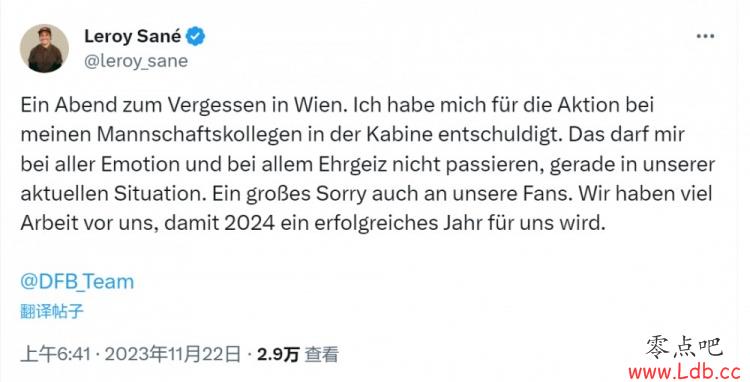Open the @leroy_sane handle

pyautogui.click(x=136, y=62)
